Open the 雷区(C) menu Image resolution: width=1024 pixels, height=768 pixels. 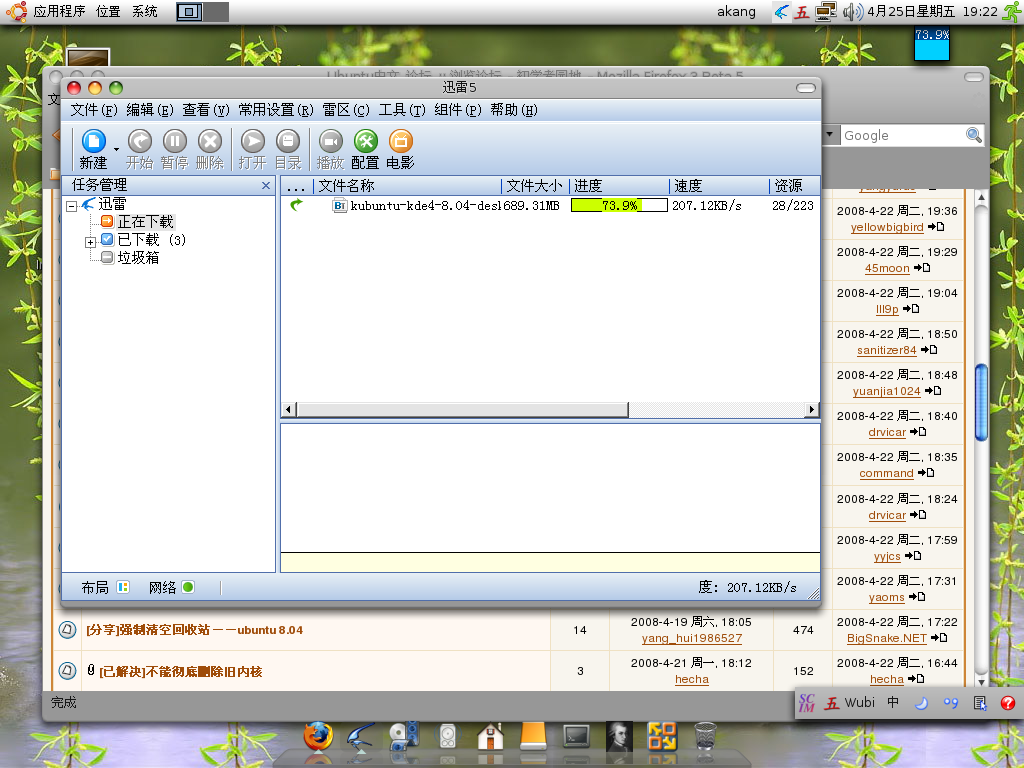345,110
